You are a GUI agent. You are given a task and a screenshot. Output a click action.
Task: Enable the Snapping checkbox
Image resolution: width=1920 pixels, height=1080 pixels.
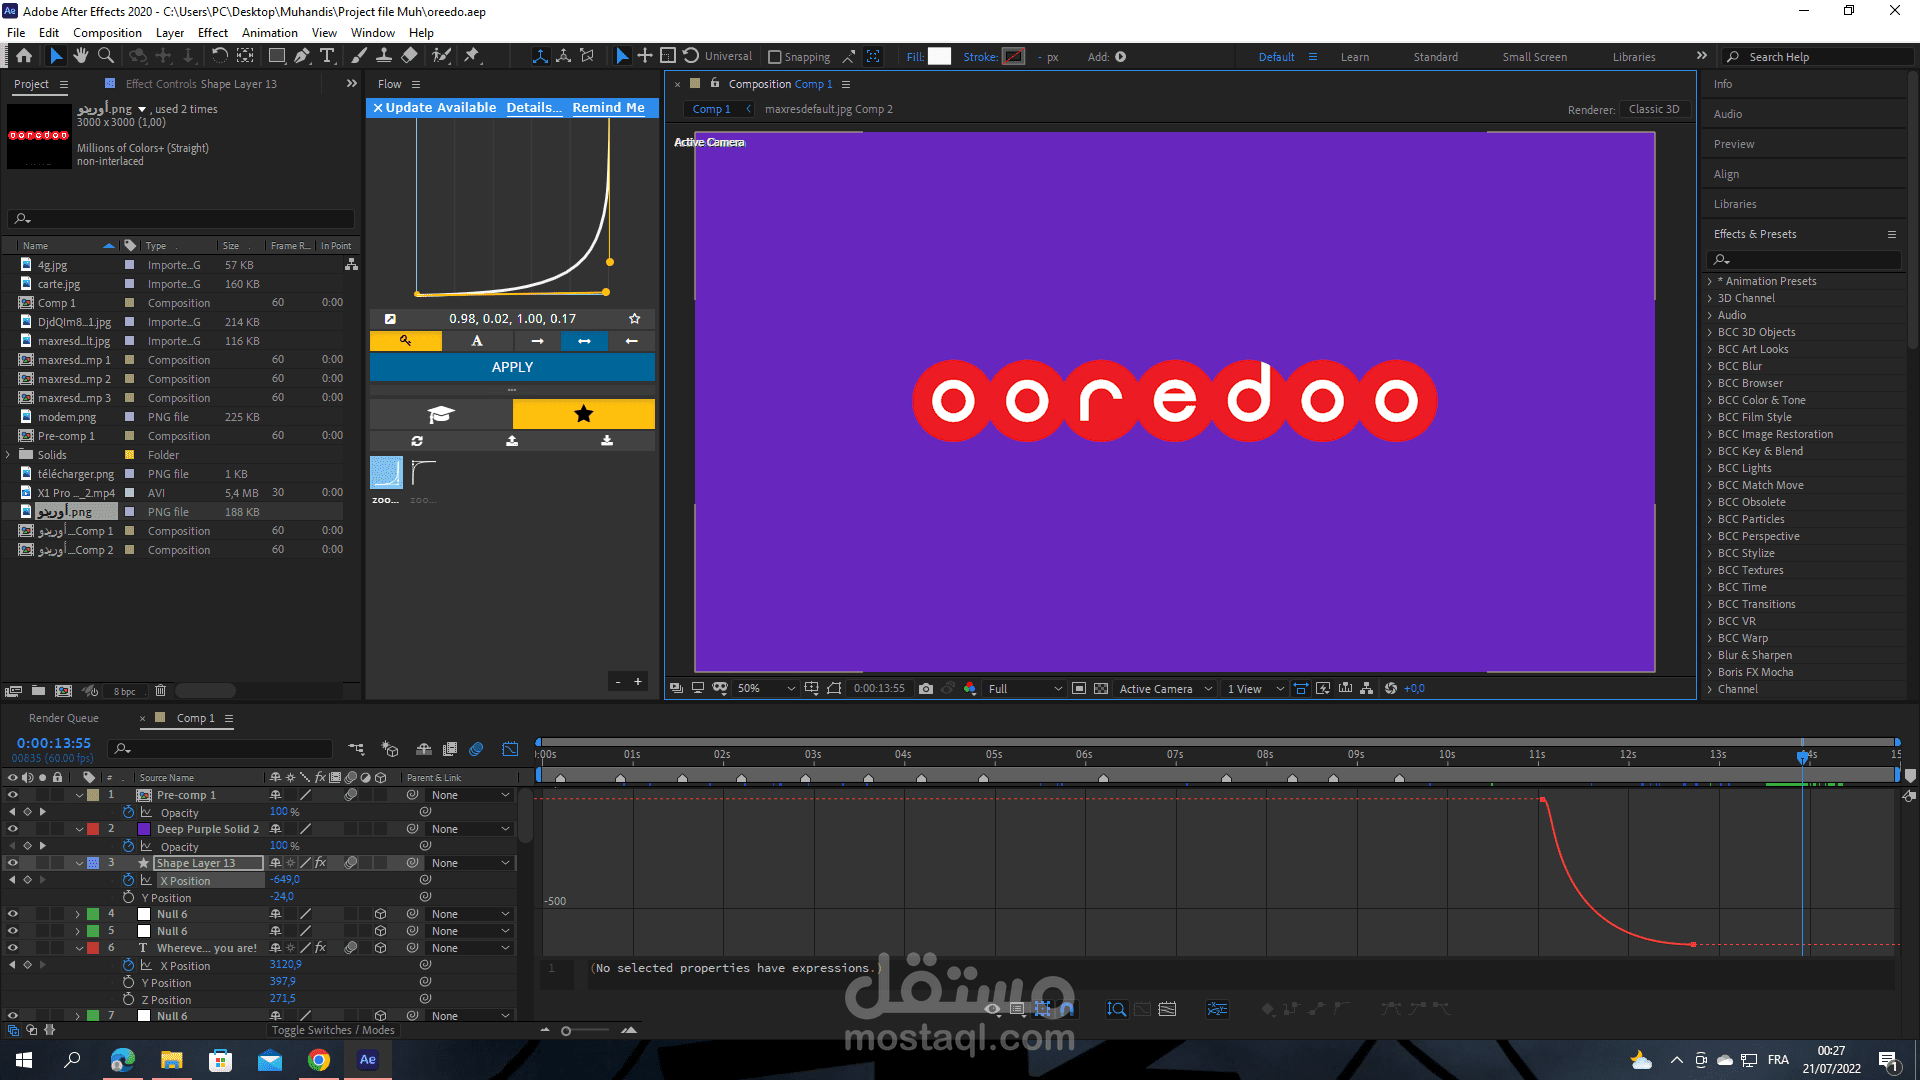point(774,57)
